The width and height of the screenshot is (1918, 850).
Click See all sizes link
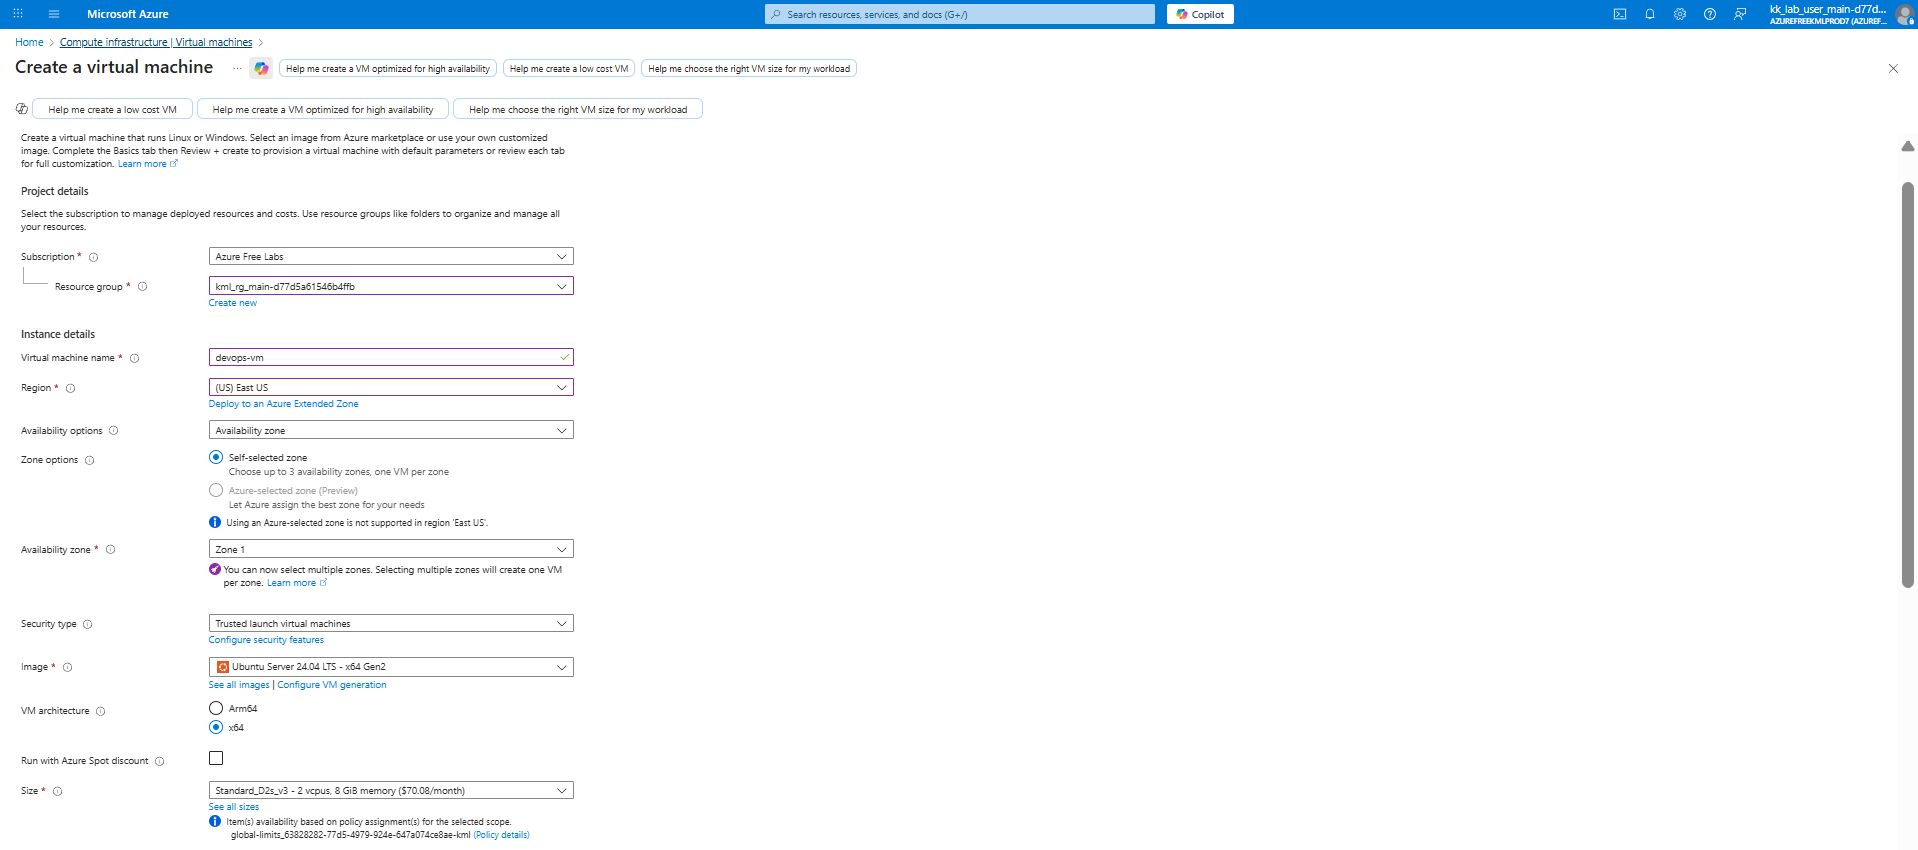click(x=234, y=807)
